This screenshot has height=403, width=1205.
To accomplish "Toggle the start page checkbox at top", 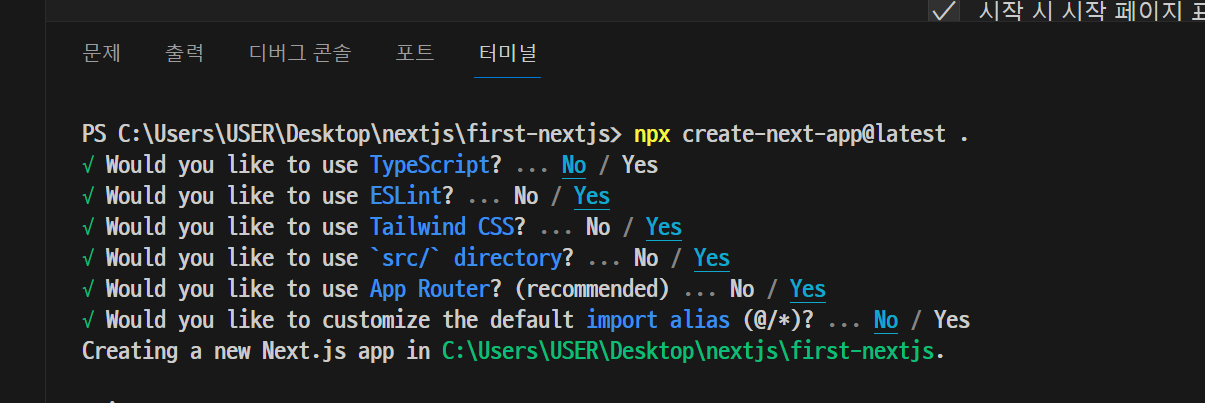I will click(943, 11).
